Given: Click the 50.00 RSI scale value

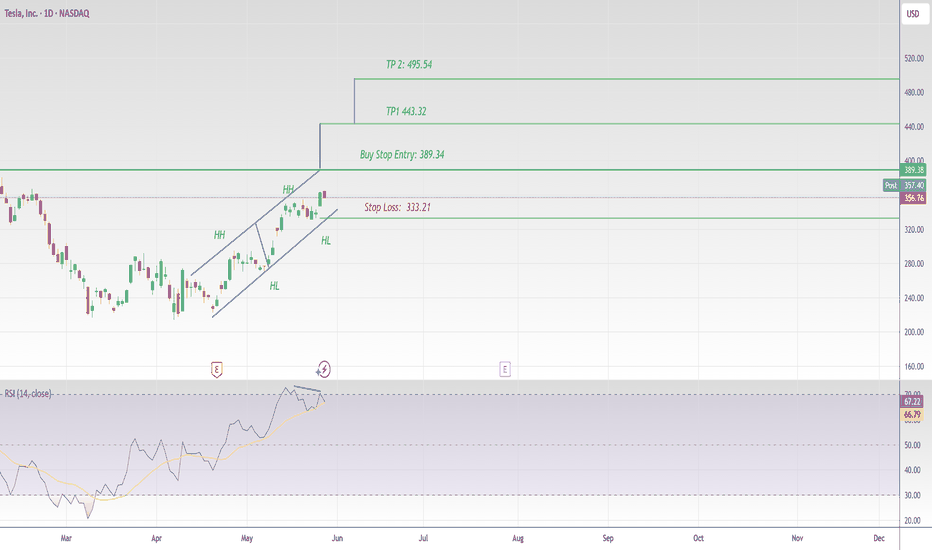Looking at the screenshot, I should (x=912, y=445).
